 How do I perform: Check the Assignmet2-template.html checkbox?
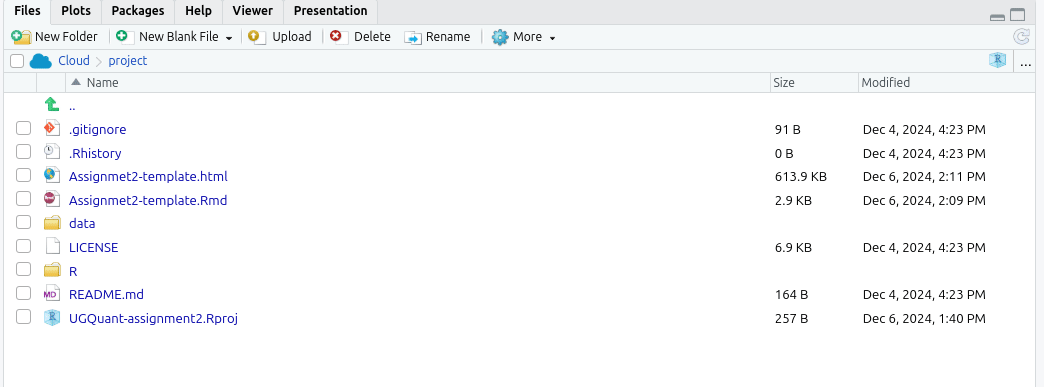(23, 175)
